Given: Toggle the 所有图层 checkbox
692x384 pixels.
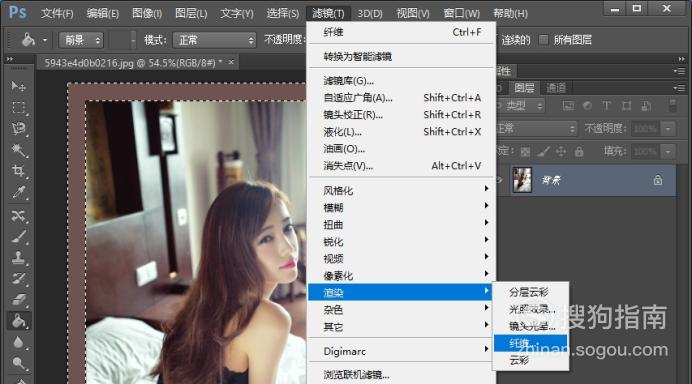Looking at the screenshot, I should coord(543,40).
